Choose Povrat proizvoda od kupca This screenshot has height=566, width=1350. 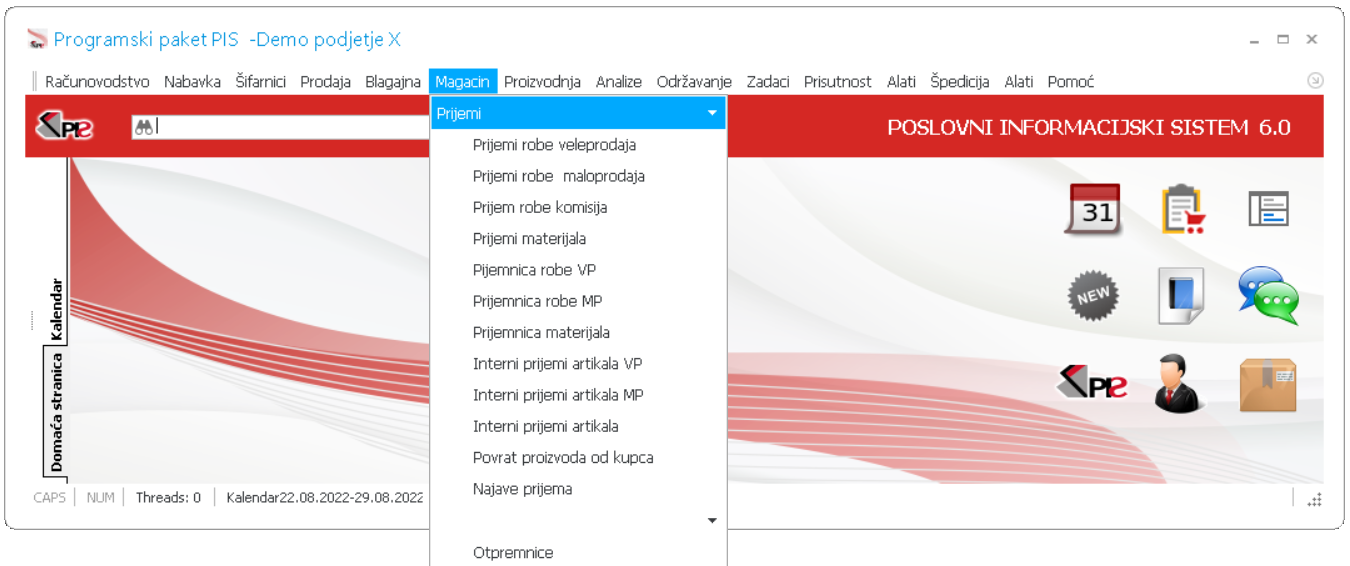563,458
